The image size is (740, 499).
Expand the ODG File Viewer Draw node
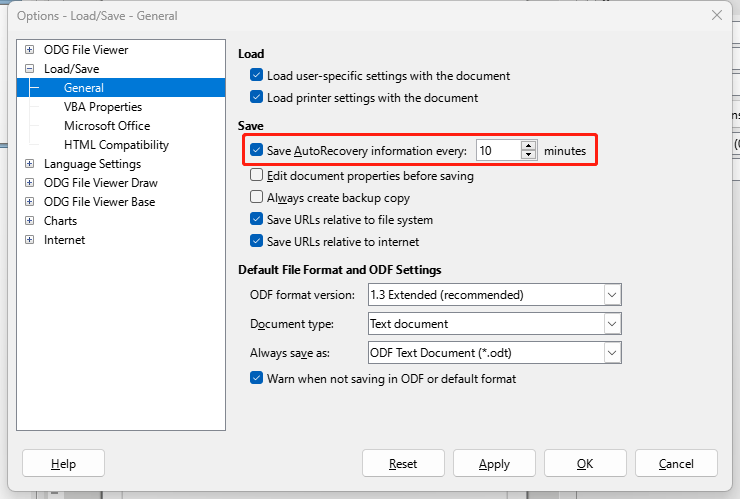click(29, 183)
